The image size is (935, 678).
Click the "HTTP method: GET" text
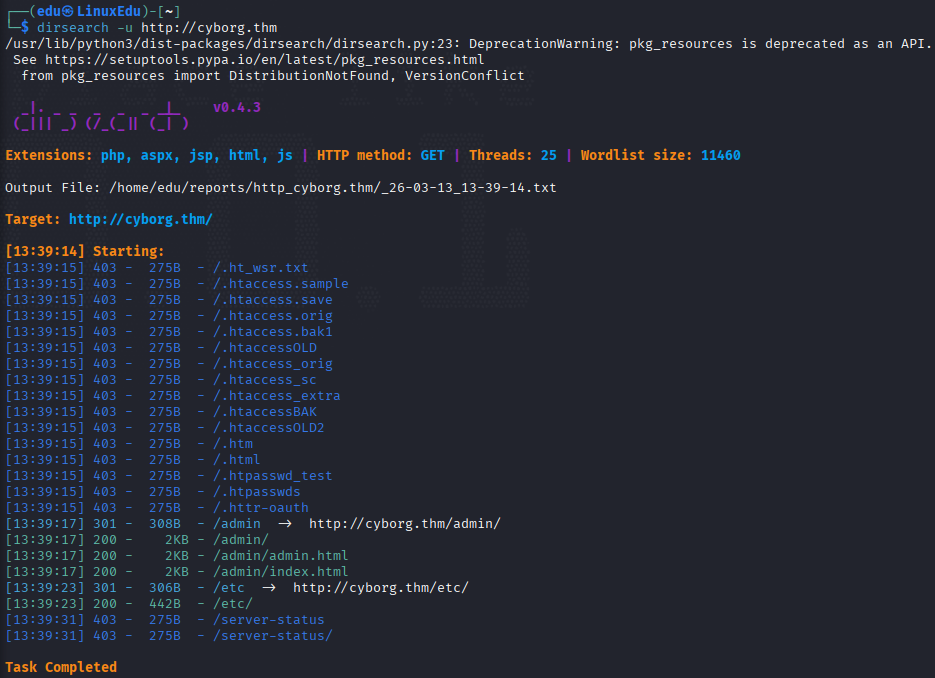pos(380,156)
